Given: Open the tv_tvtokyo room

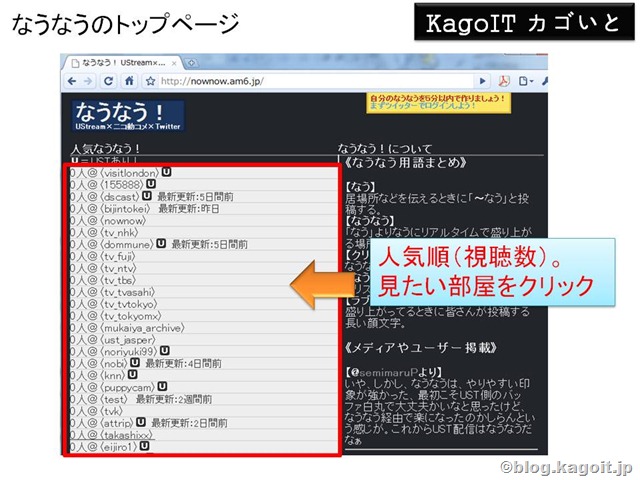Looking at the screenshot, I should point(129,304).
